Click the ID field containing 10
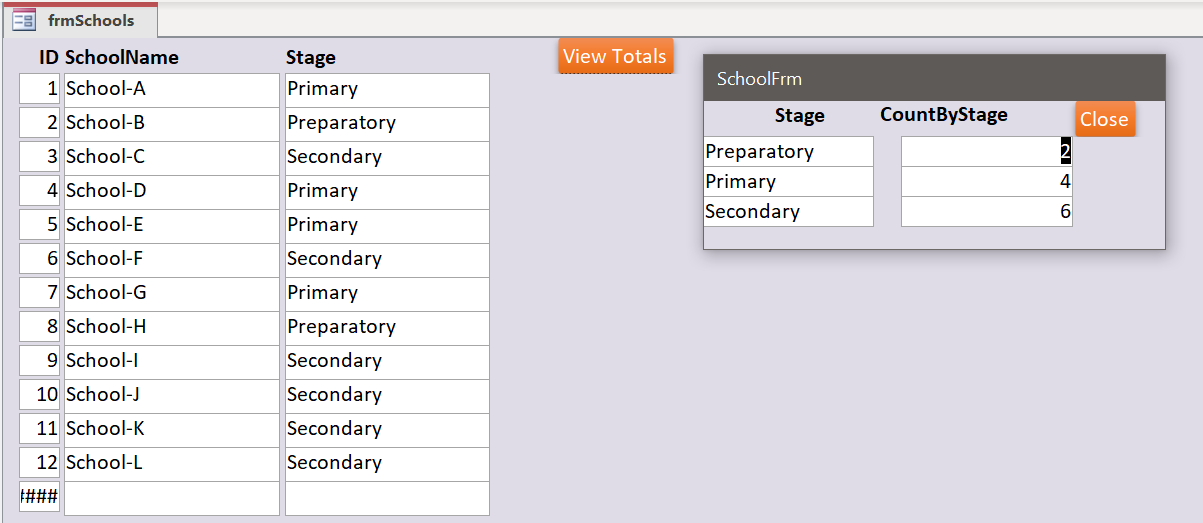Viewport: 1203px width, 523px height. pos(40,395)
